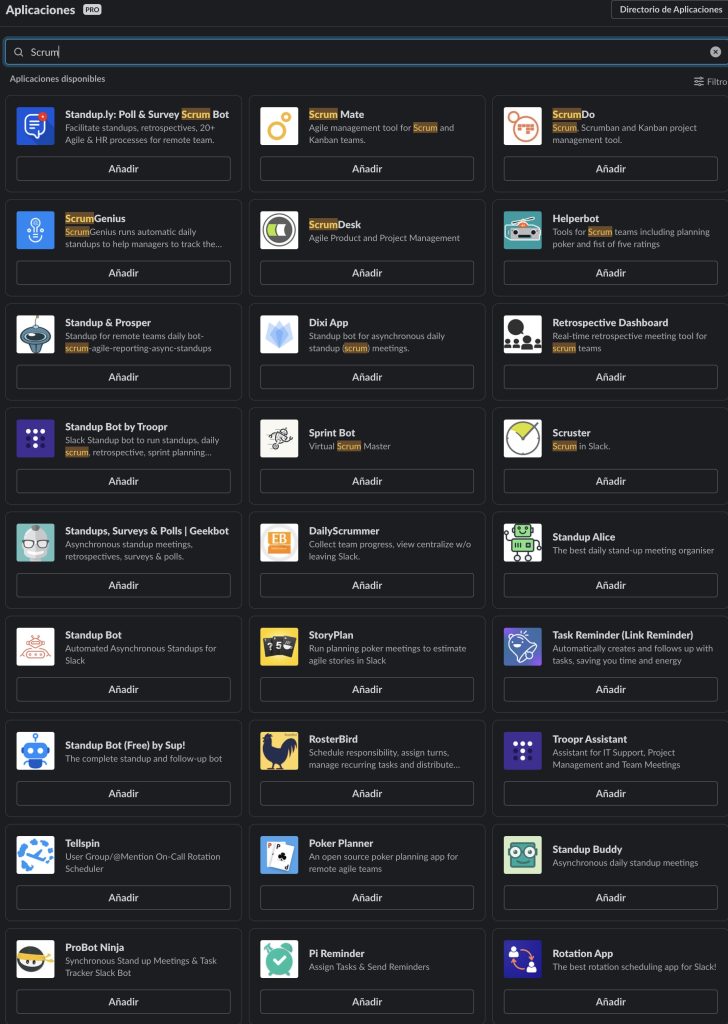Viewport: 728px width, 1024px height.
Task: Add the DailyScrummer app
Action: pyautogui.click(x=367, y=585)
